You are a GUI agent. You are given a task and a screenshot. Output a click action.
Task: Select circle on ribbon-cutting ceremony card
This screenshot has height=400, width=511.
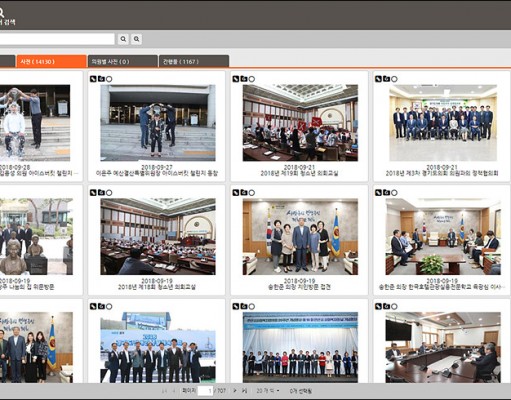pos(252,306)
